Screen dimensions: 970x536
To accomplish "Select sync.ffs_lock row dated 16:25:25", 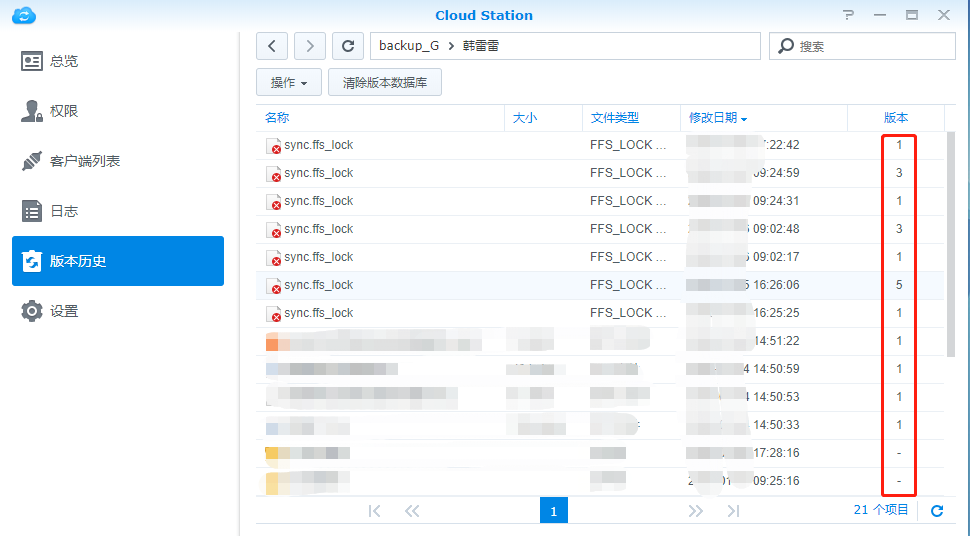I will tap(600, 313).
